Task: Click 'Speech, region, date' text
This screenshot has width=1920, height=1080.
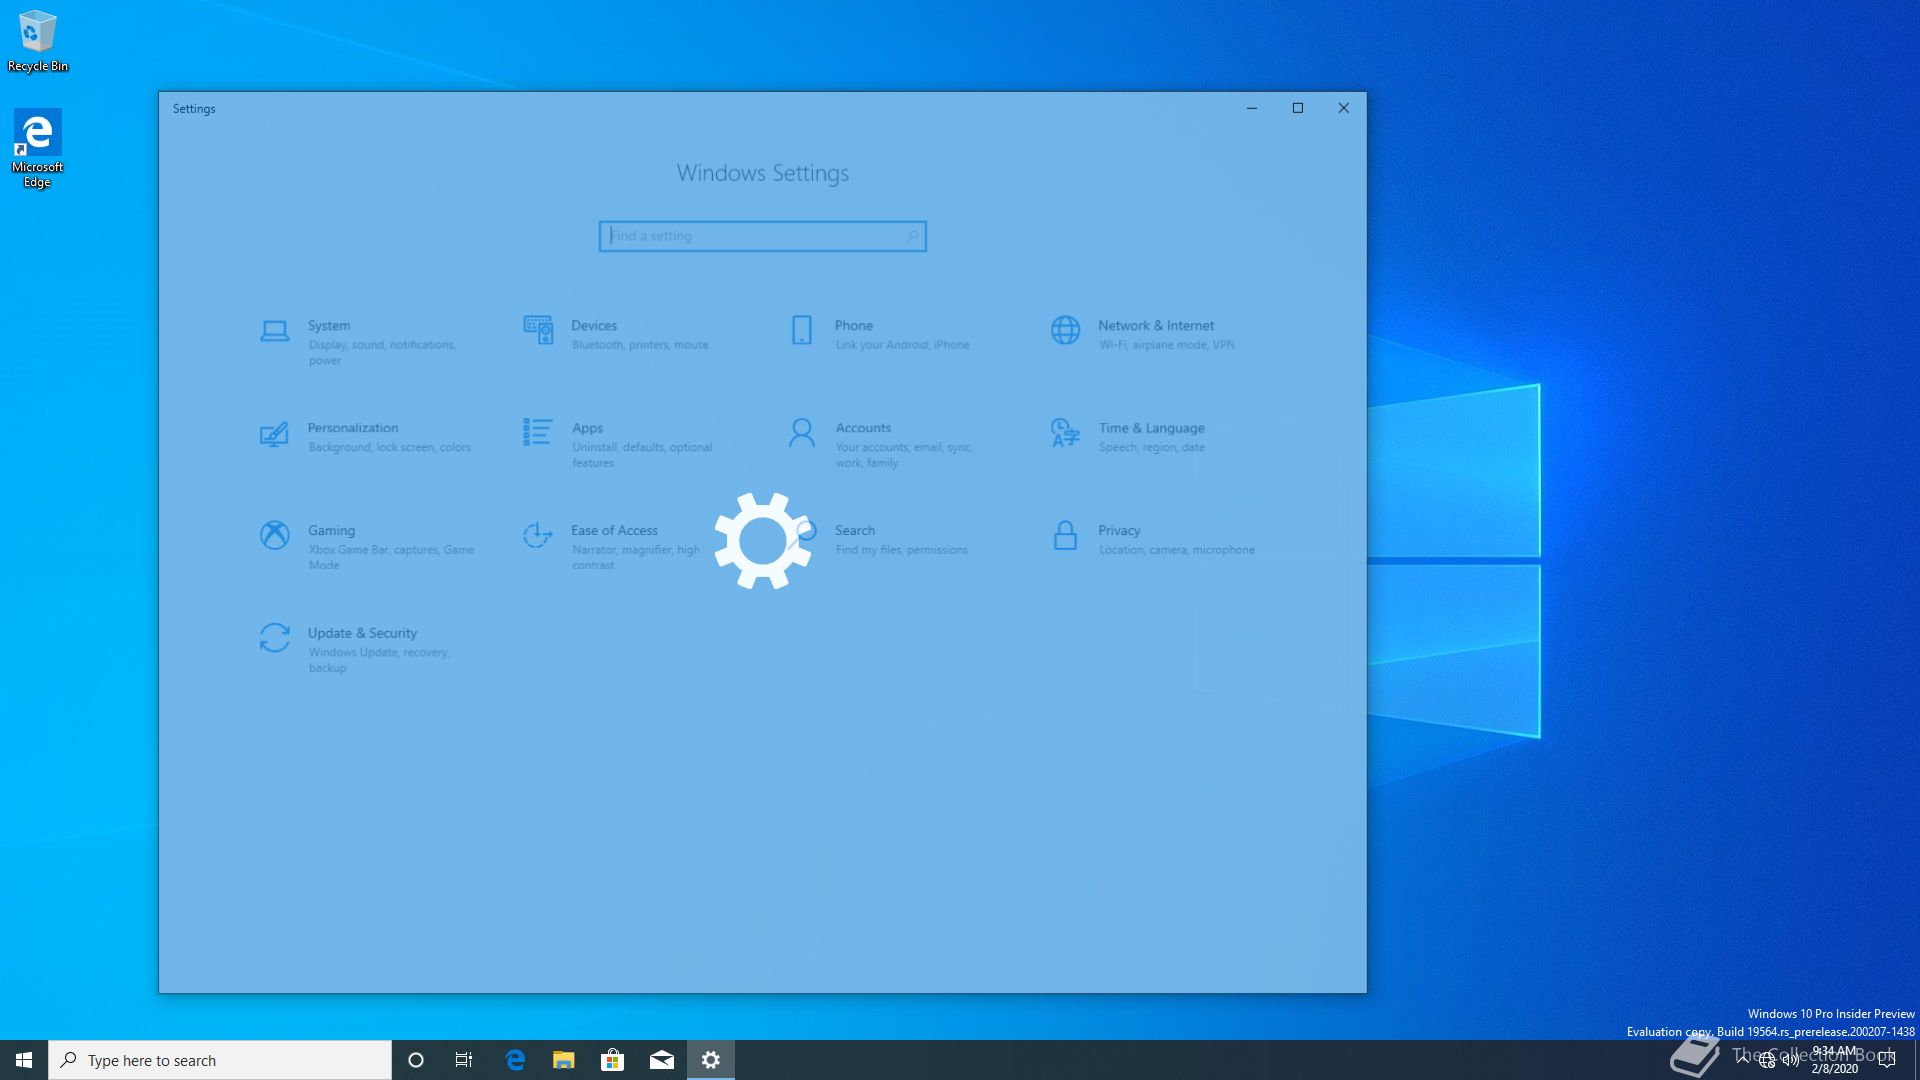Action: [x=1151, y=447]
